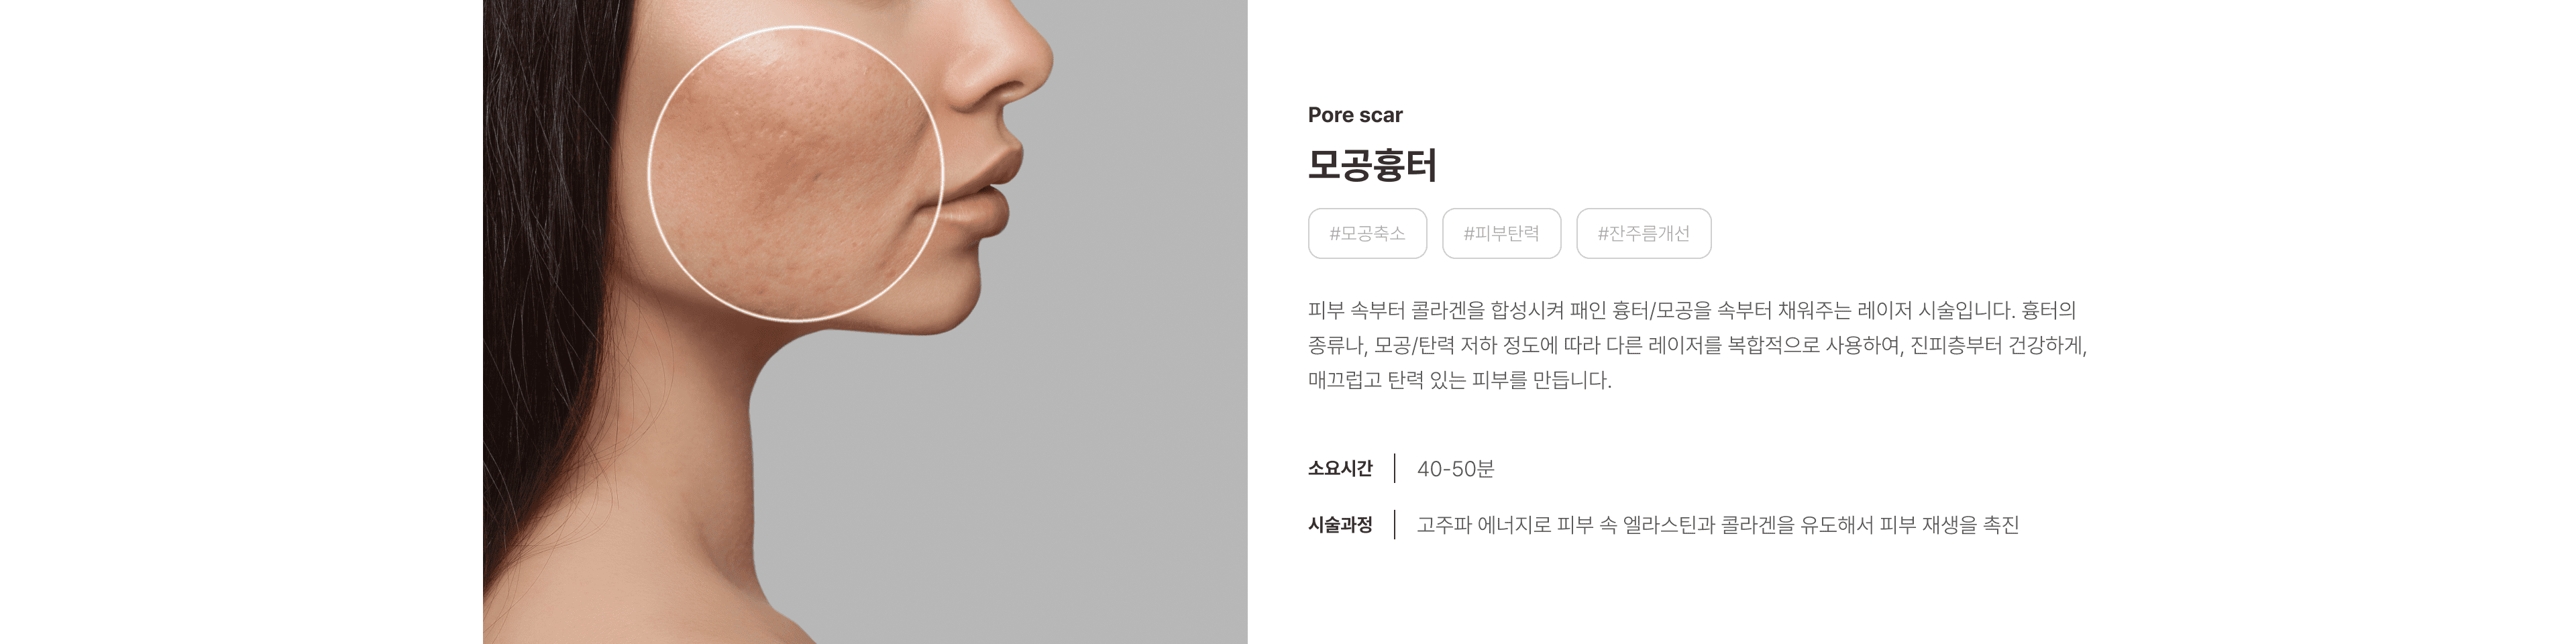The width and height of the screenshot is (2576, 644).
Task: Click the white circle highlighting the cheek
Action: (795, 174)
